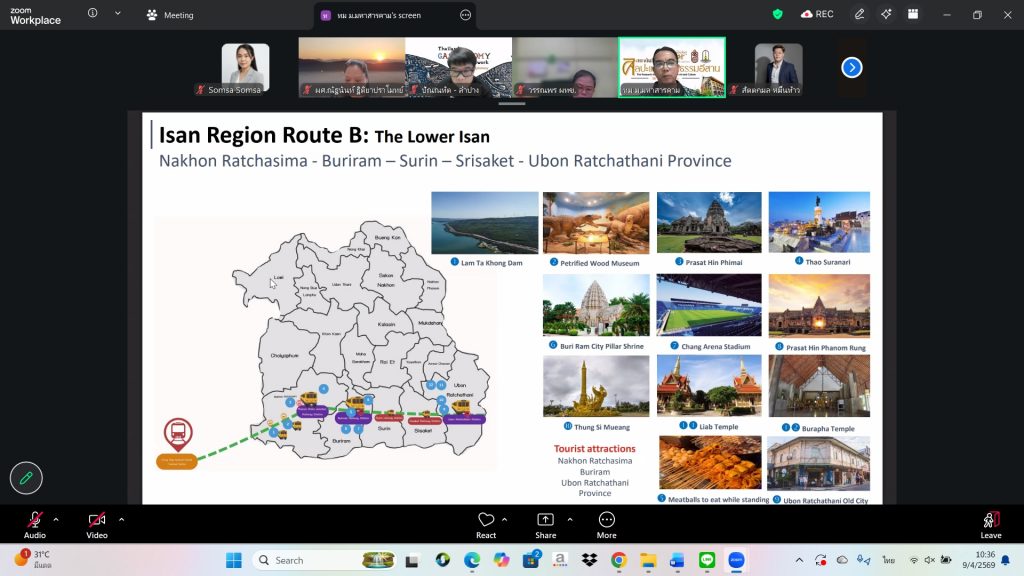The height and width of the screenshot is (576, 1024).
Task: Open the AI Companion sparkle icon
Action: 886,14
